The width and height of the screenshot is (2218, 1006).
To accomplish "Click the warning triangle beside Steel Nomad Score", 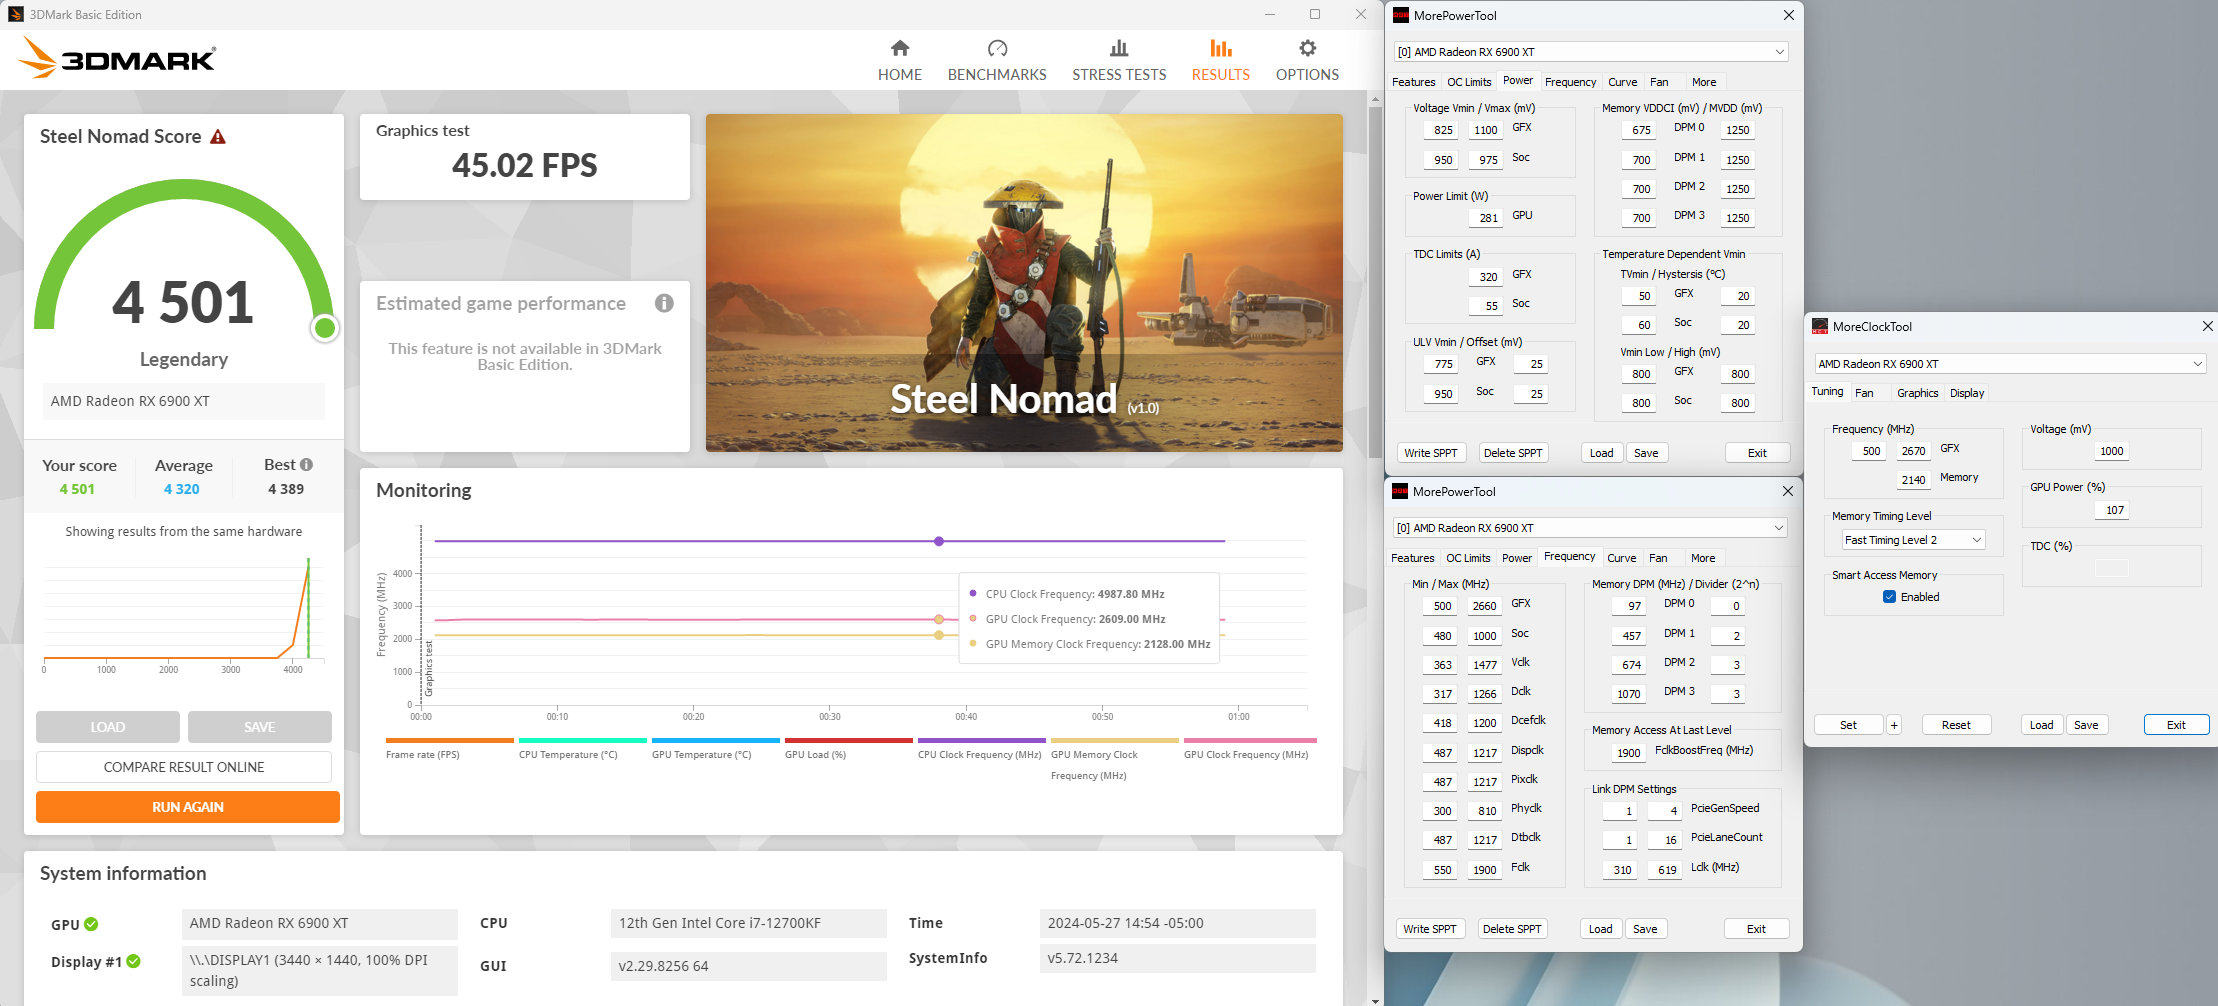I will tap(219, 135).
